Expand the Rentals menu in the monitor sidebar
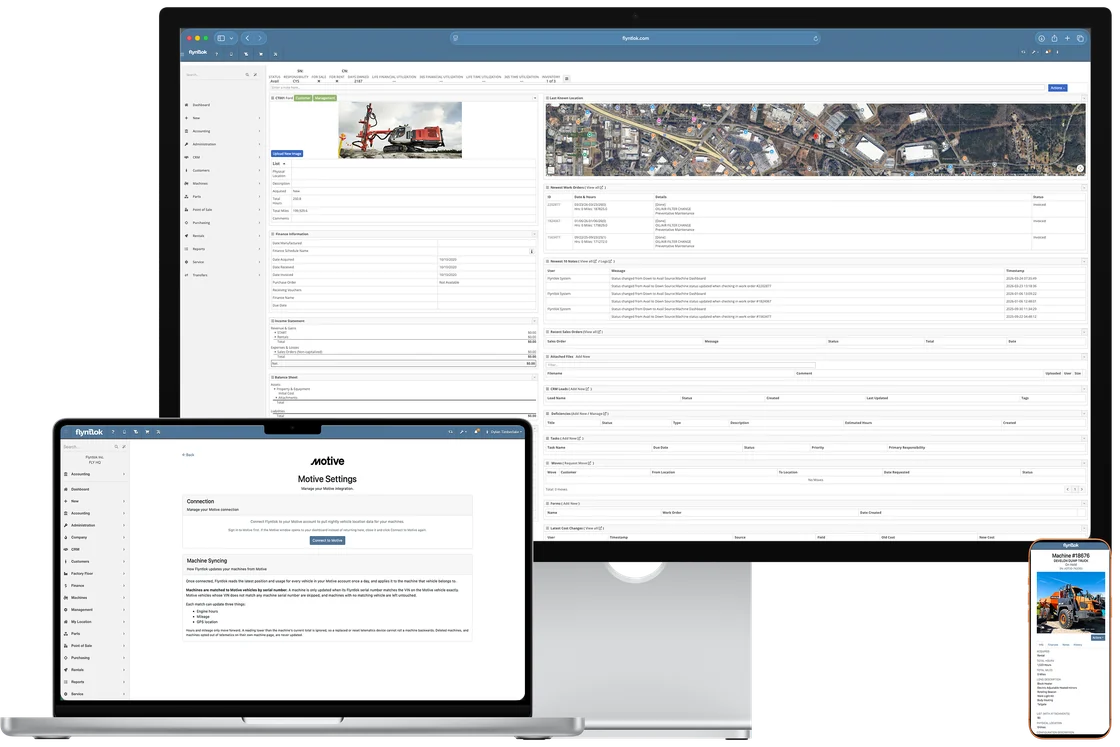Viewport: 1120px width, 747px height. [223, 236]
